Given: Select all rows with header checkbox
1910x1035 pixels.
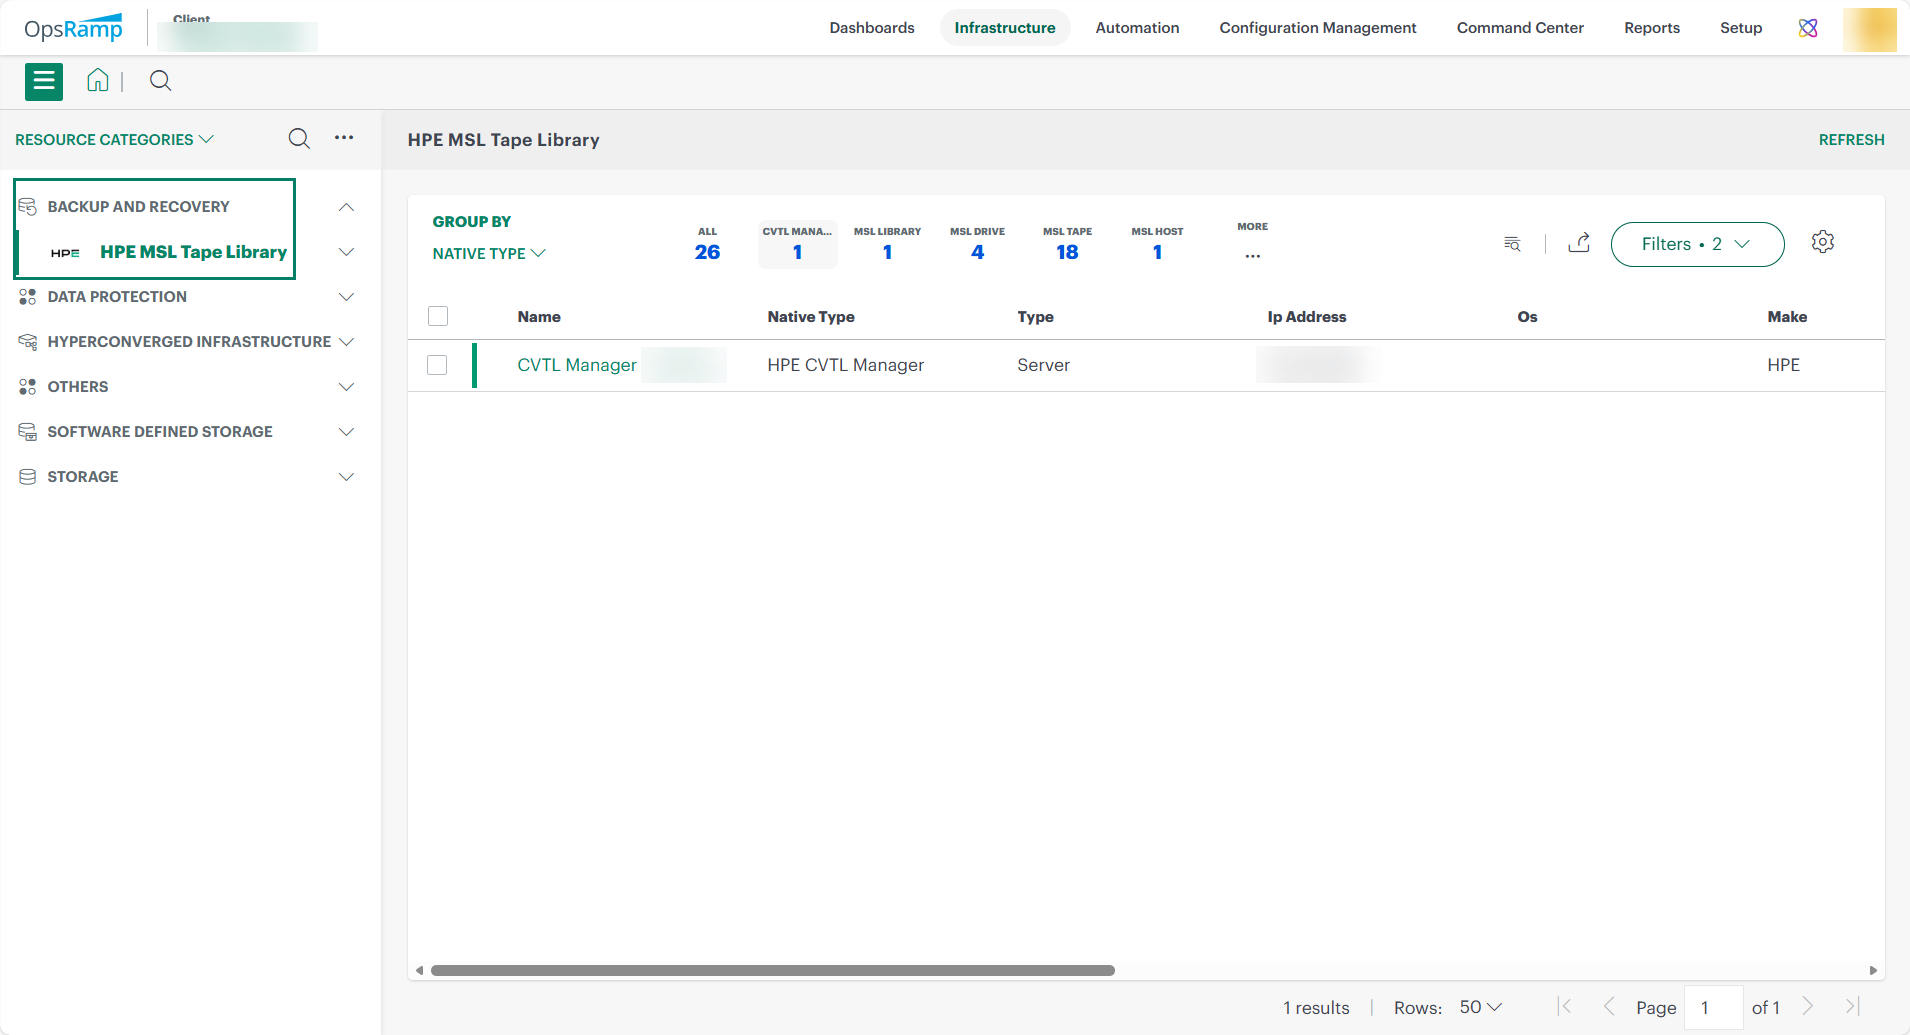Looking at the screenshot, I should (438, 316).
